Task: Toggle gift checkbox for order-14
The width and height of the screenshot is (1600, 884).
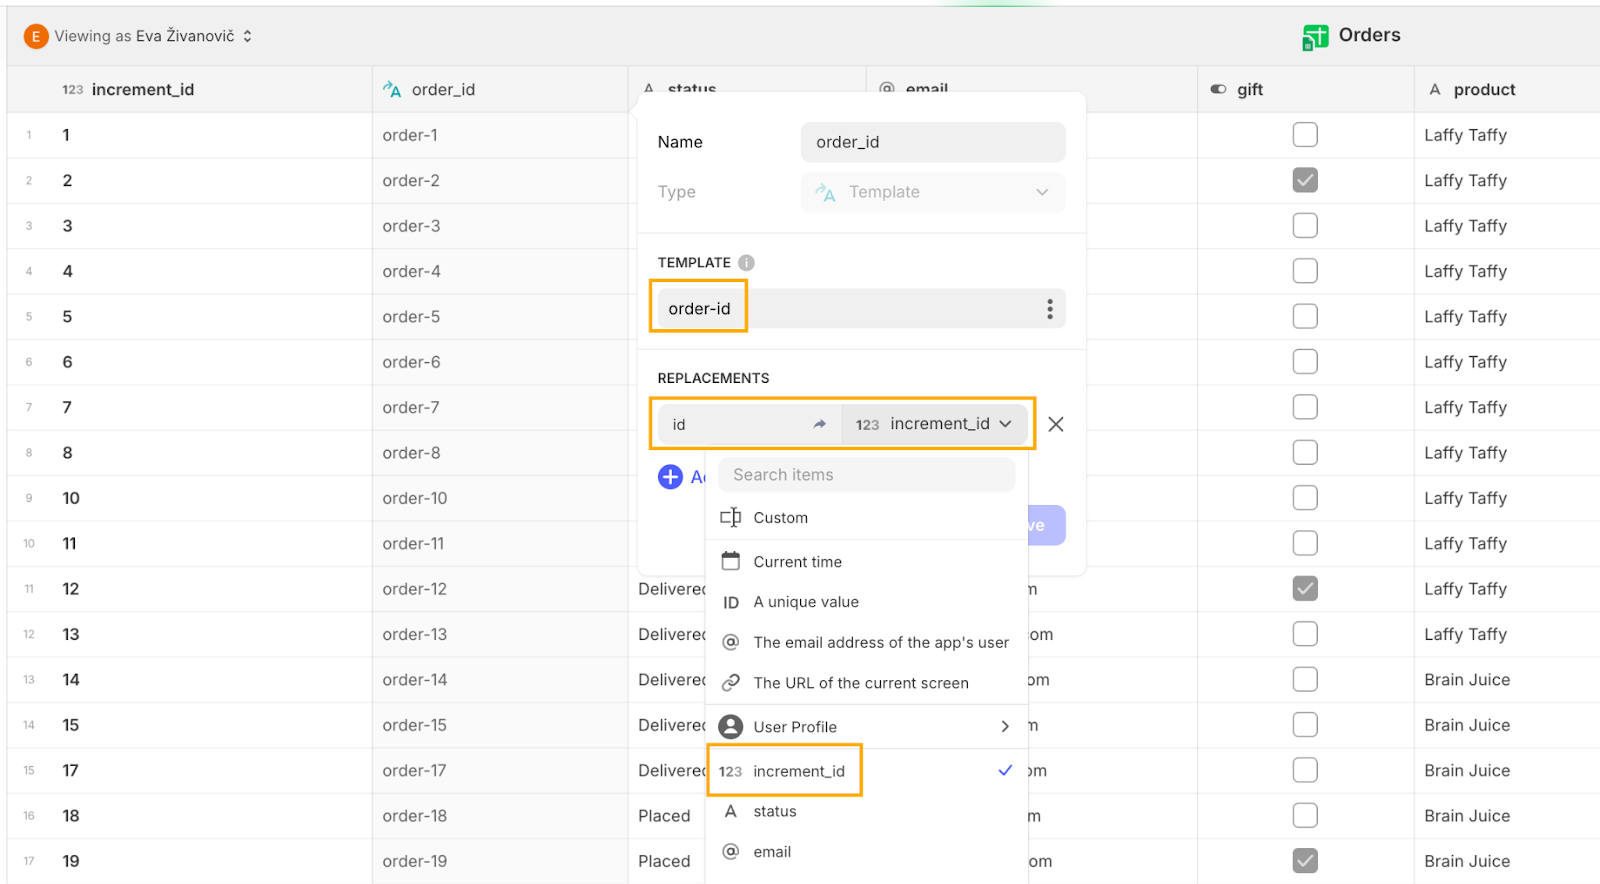Action: (x=1305, y=679)
